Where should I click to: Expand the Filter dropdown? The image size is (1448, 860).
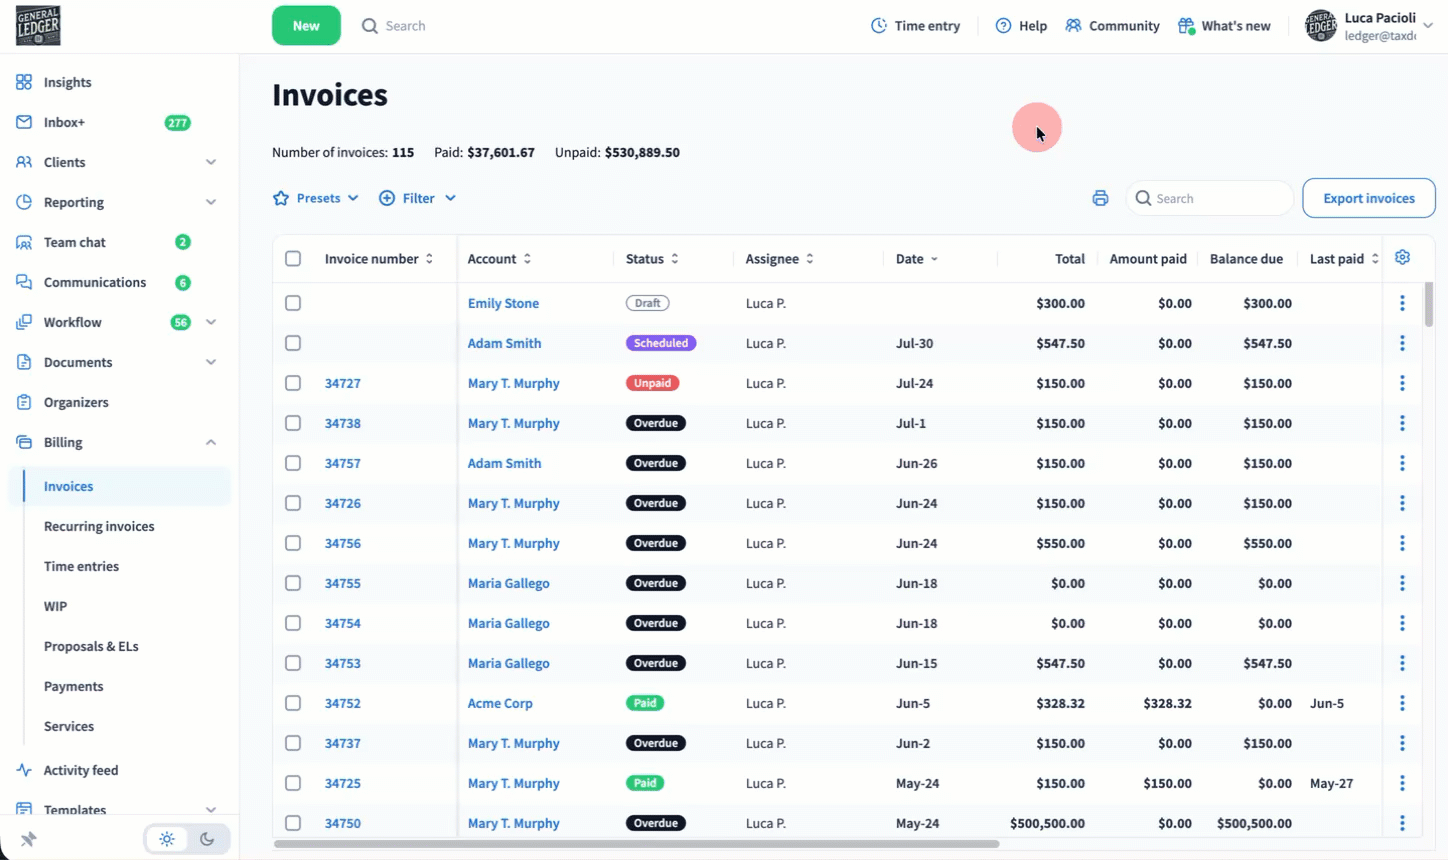417,198
